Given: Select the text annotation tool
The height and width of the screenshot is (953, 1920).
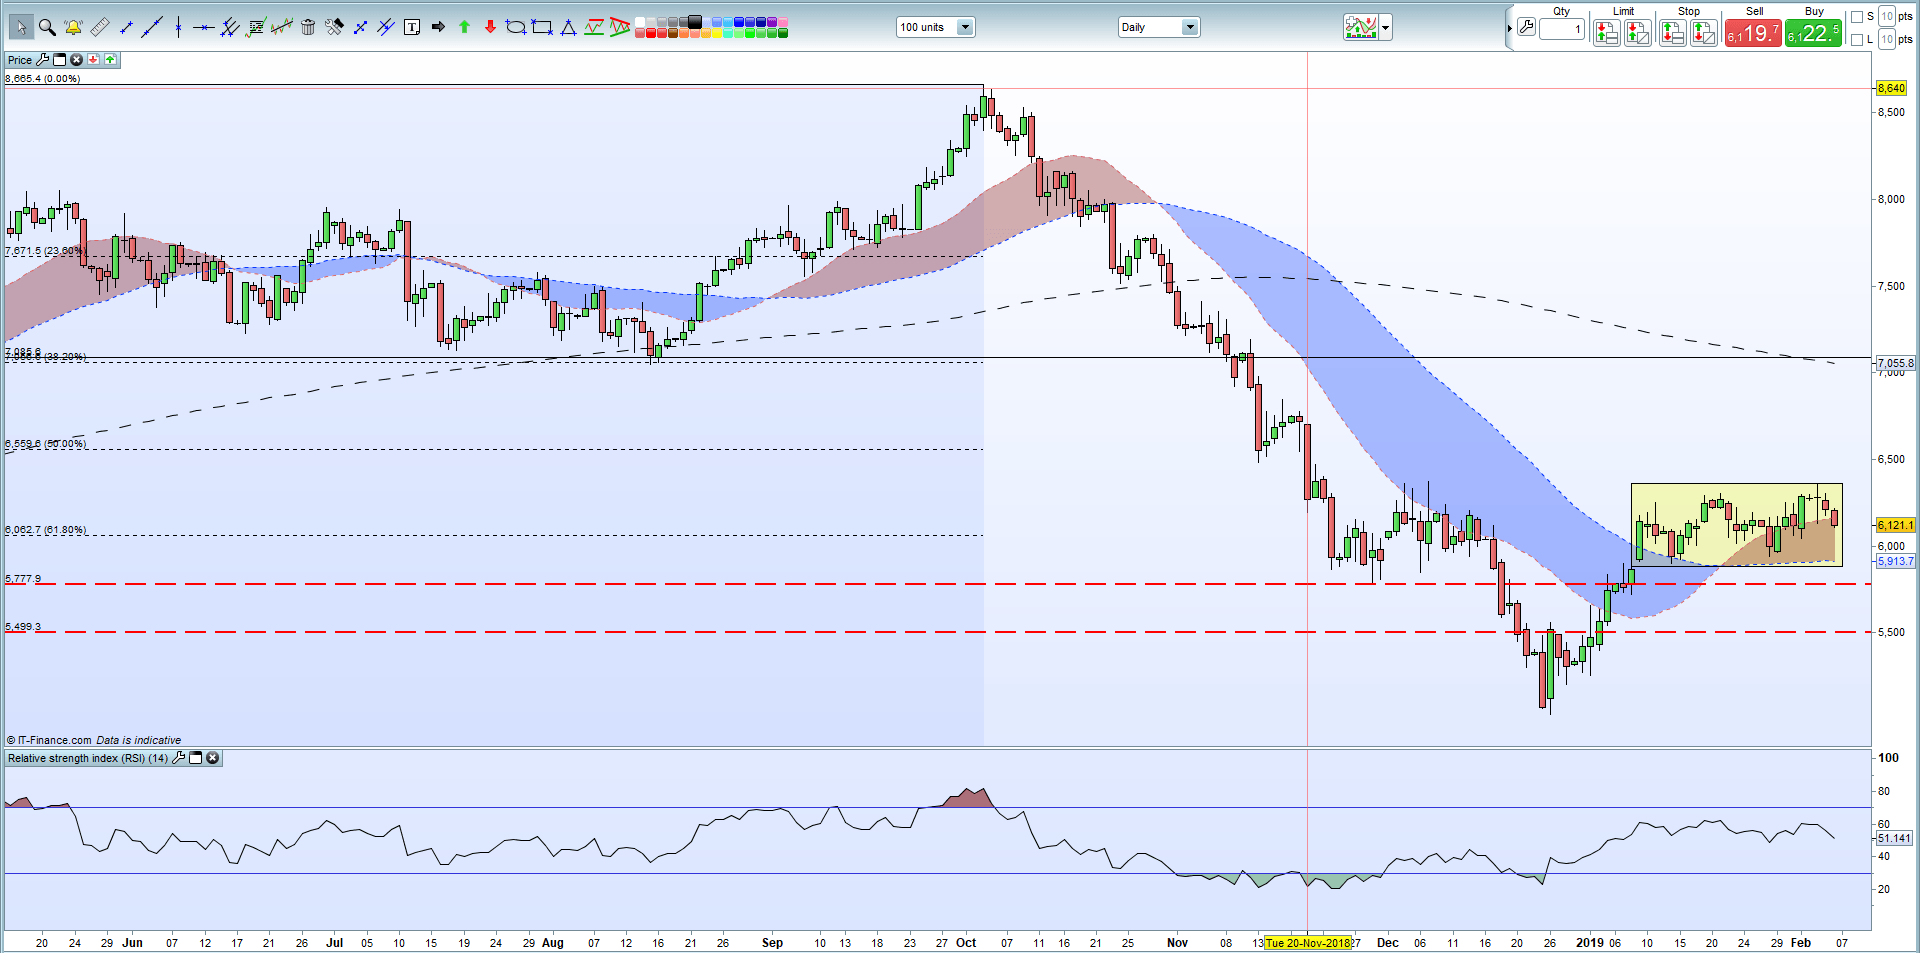Looking at the screenshot, I should pos(412,27).
